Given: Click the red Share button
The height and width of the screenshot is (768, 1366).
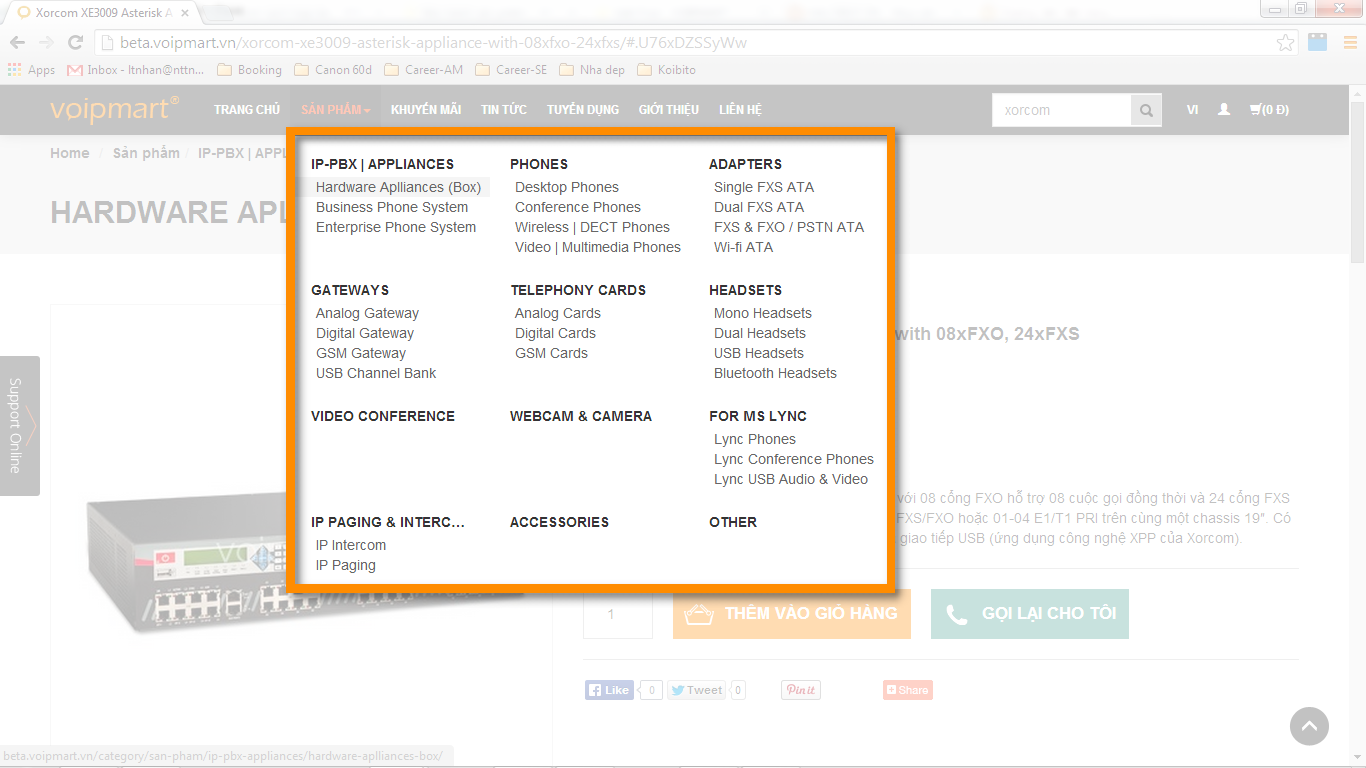Looking at the screenshot, I should (907, 690).
